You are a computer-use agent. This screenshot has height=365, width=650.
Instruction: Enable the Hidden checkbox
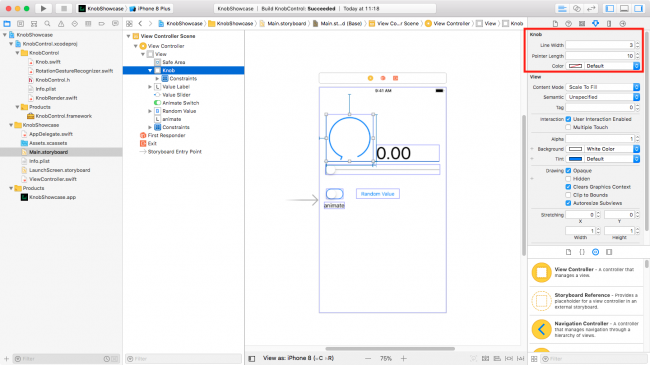tap(568, 179)
